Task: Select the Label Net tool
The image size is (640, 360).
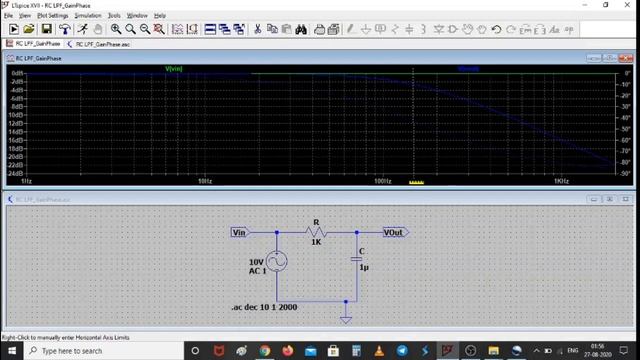Action: tap(380, 29)
